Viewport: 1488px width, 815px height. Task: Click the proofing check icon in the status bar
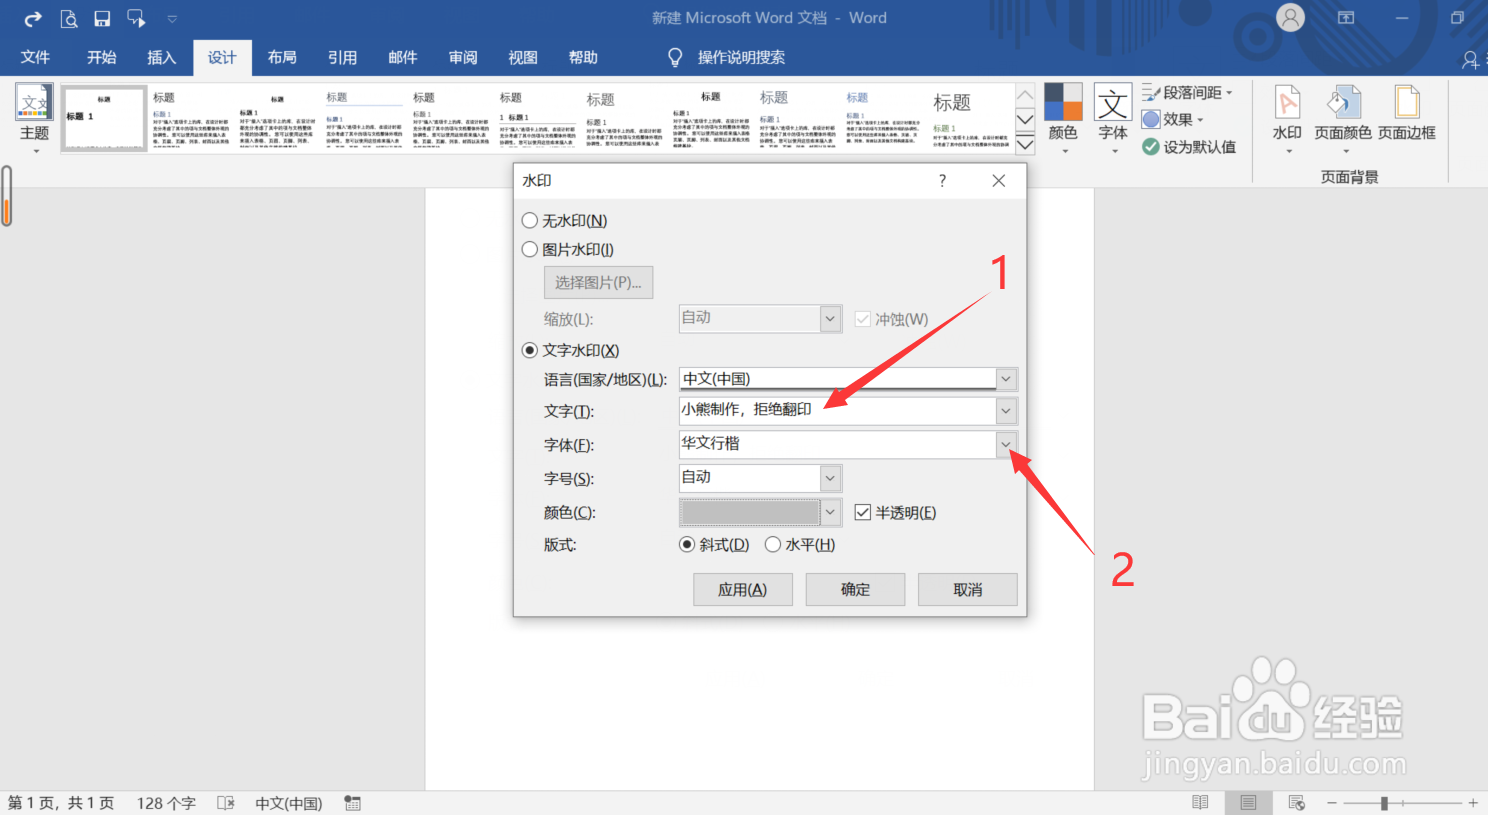coord(226,803)
